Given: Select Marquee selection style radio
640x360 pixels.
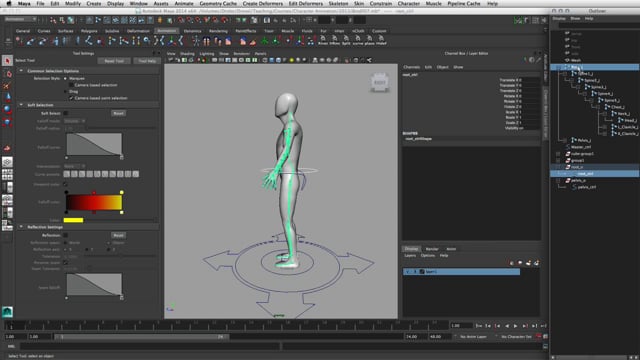Looking at the screenshot, I should tap(65, 78).
